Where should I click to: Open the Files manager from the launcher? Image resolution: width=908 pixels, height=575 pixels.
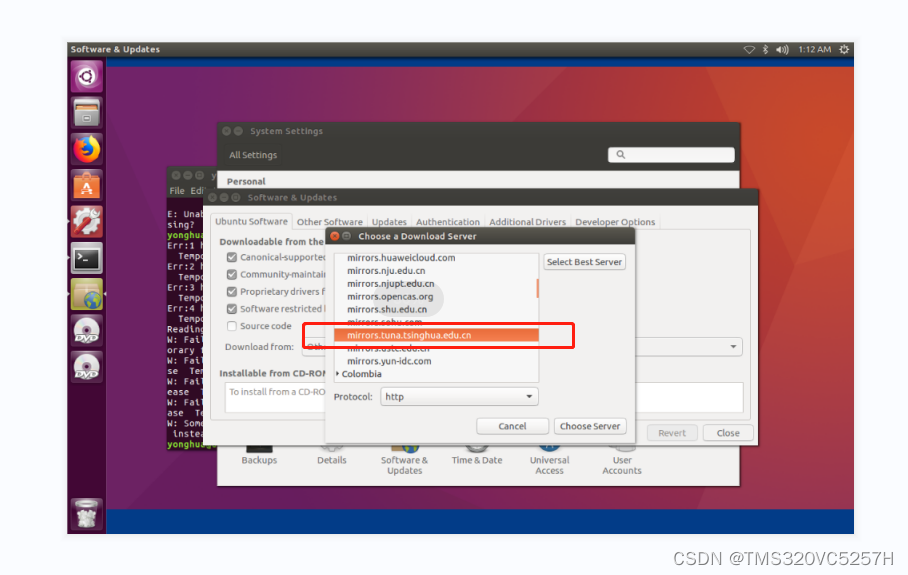[87, 112]
